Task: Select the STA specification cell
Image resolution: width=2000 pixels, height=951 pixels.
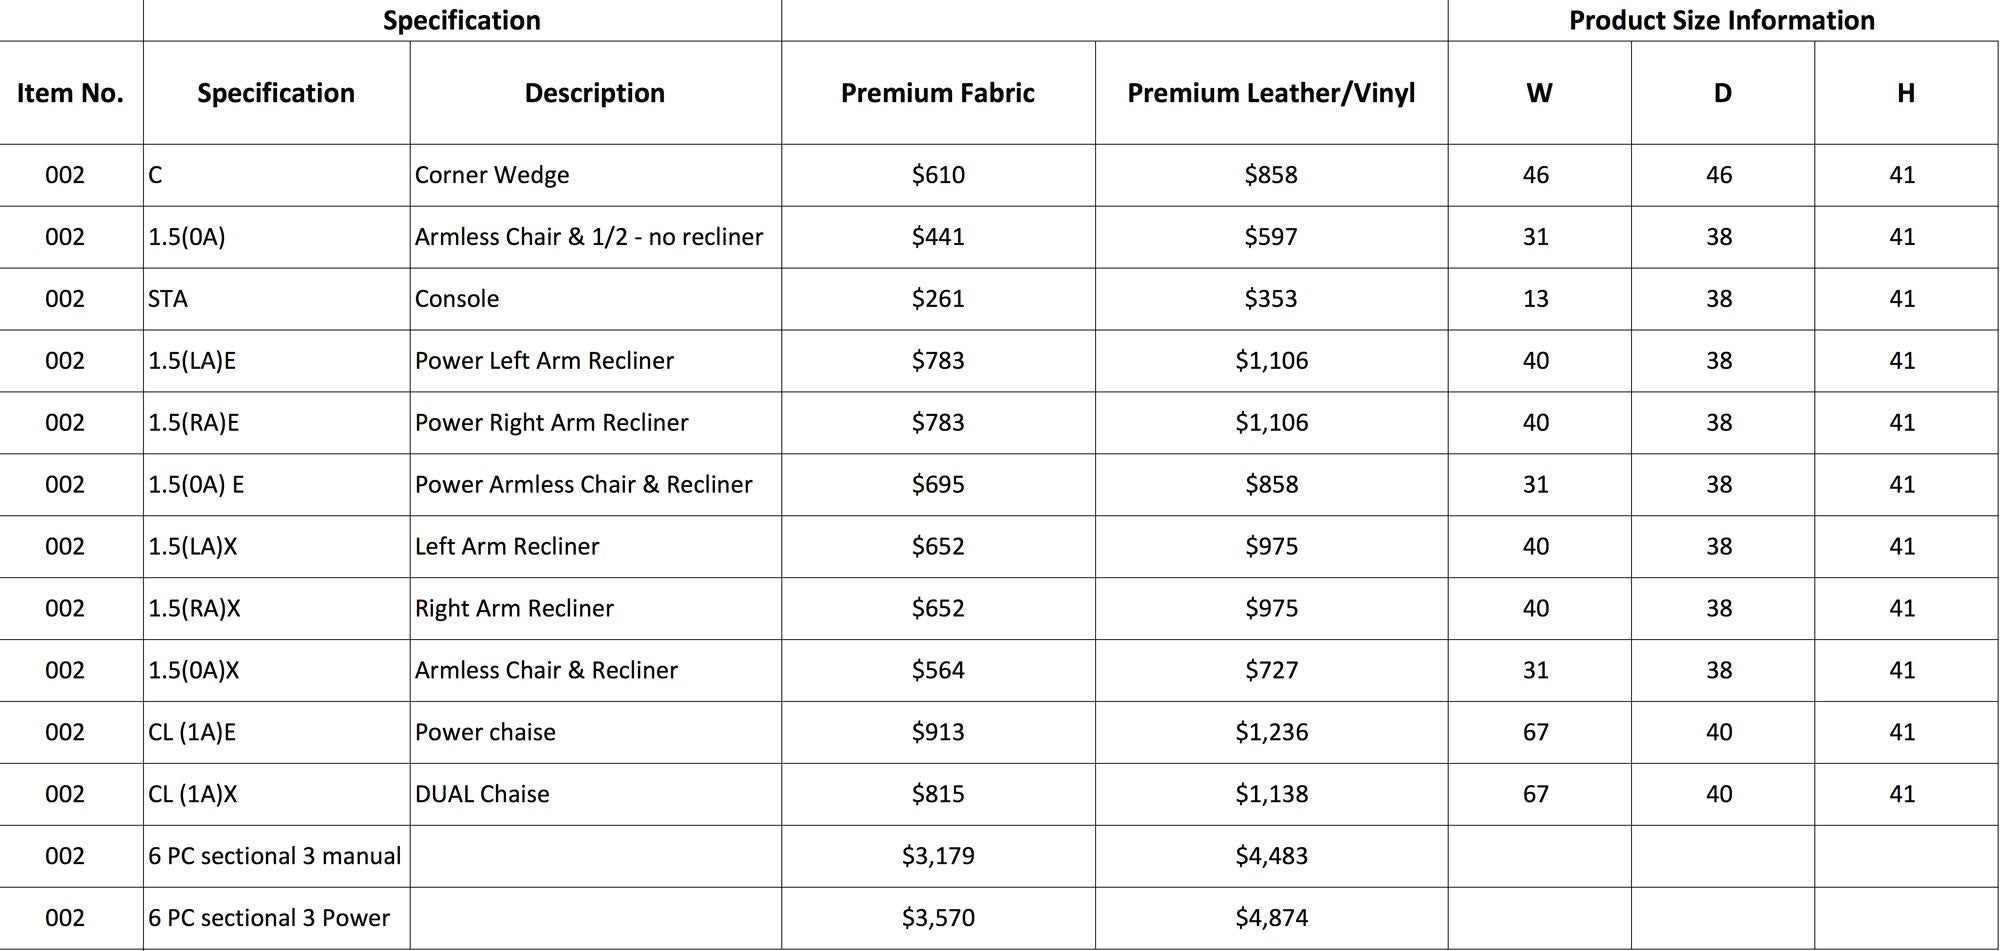Action: tap(276, 299)
